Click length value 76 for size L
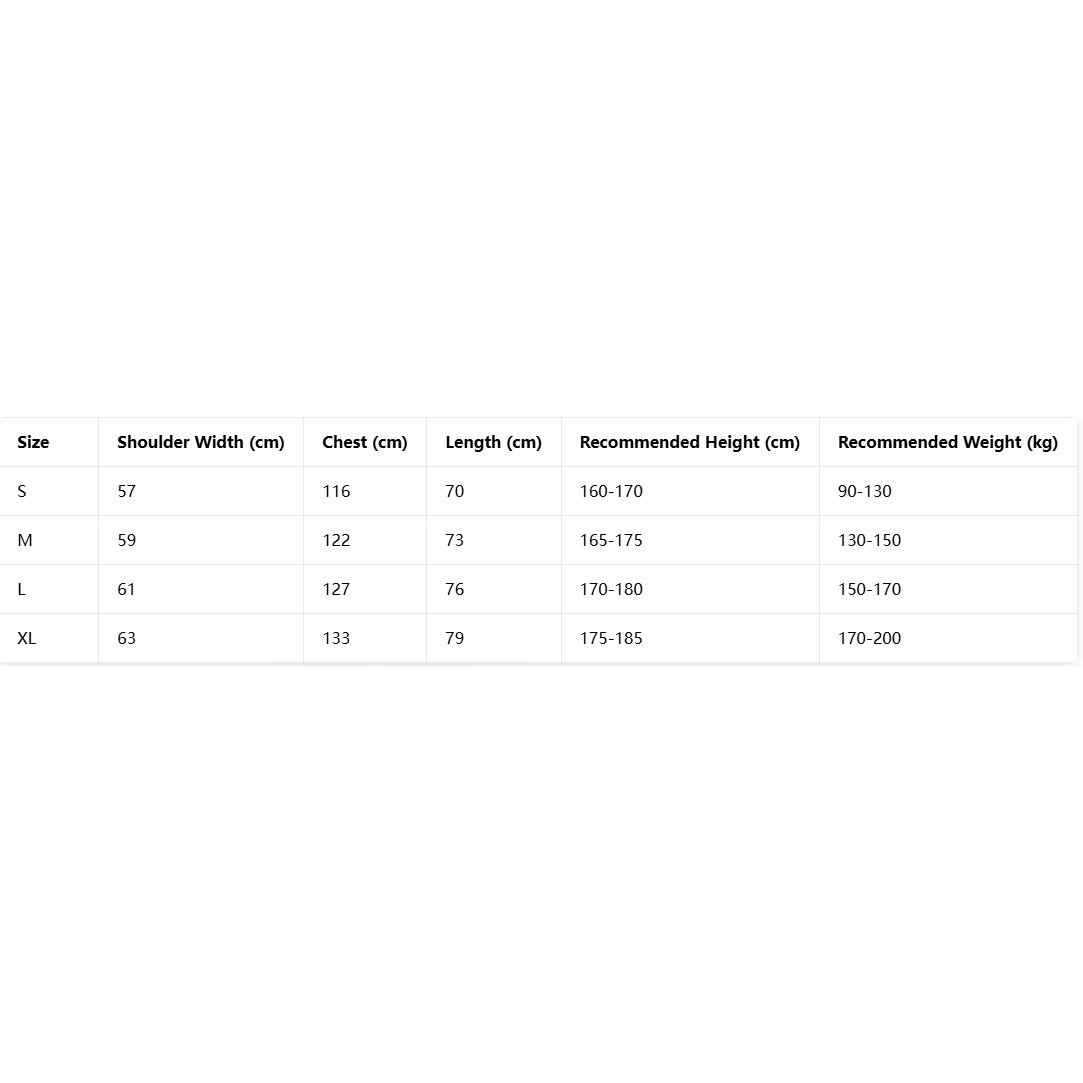1083x1083 pixels. (455, 589)
